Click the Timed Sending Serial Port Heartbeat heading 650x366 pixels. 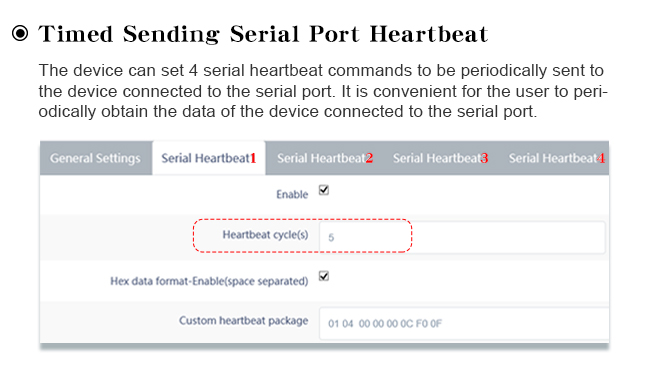[x=263, y=34]
